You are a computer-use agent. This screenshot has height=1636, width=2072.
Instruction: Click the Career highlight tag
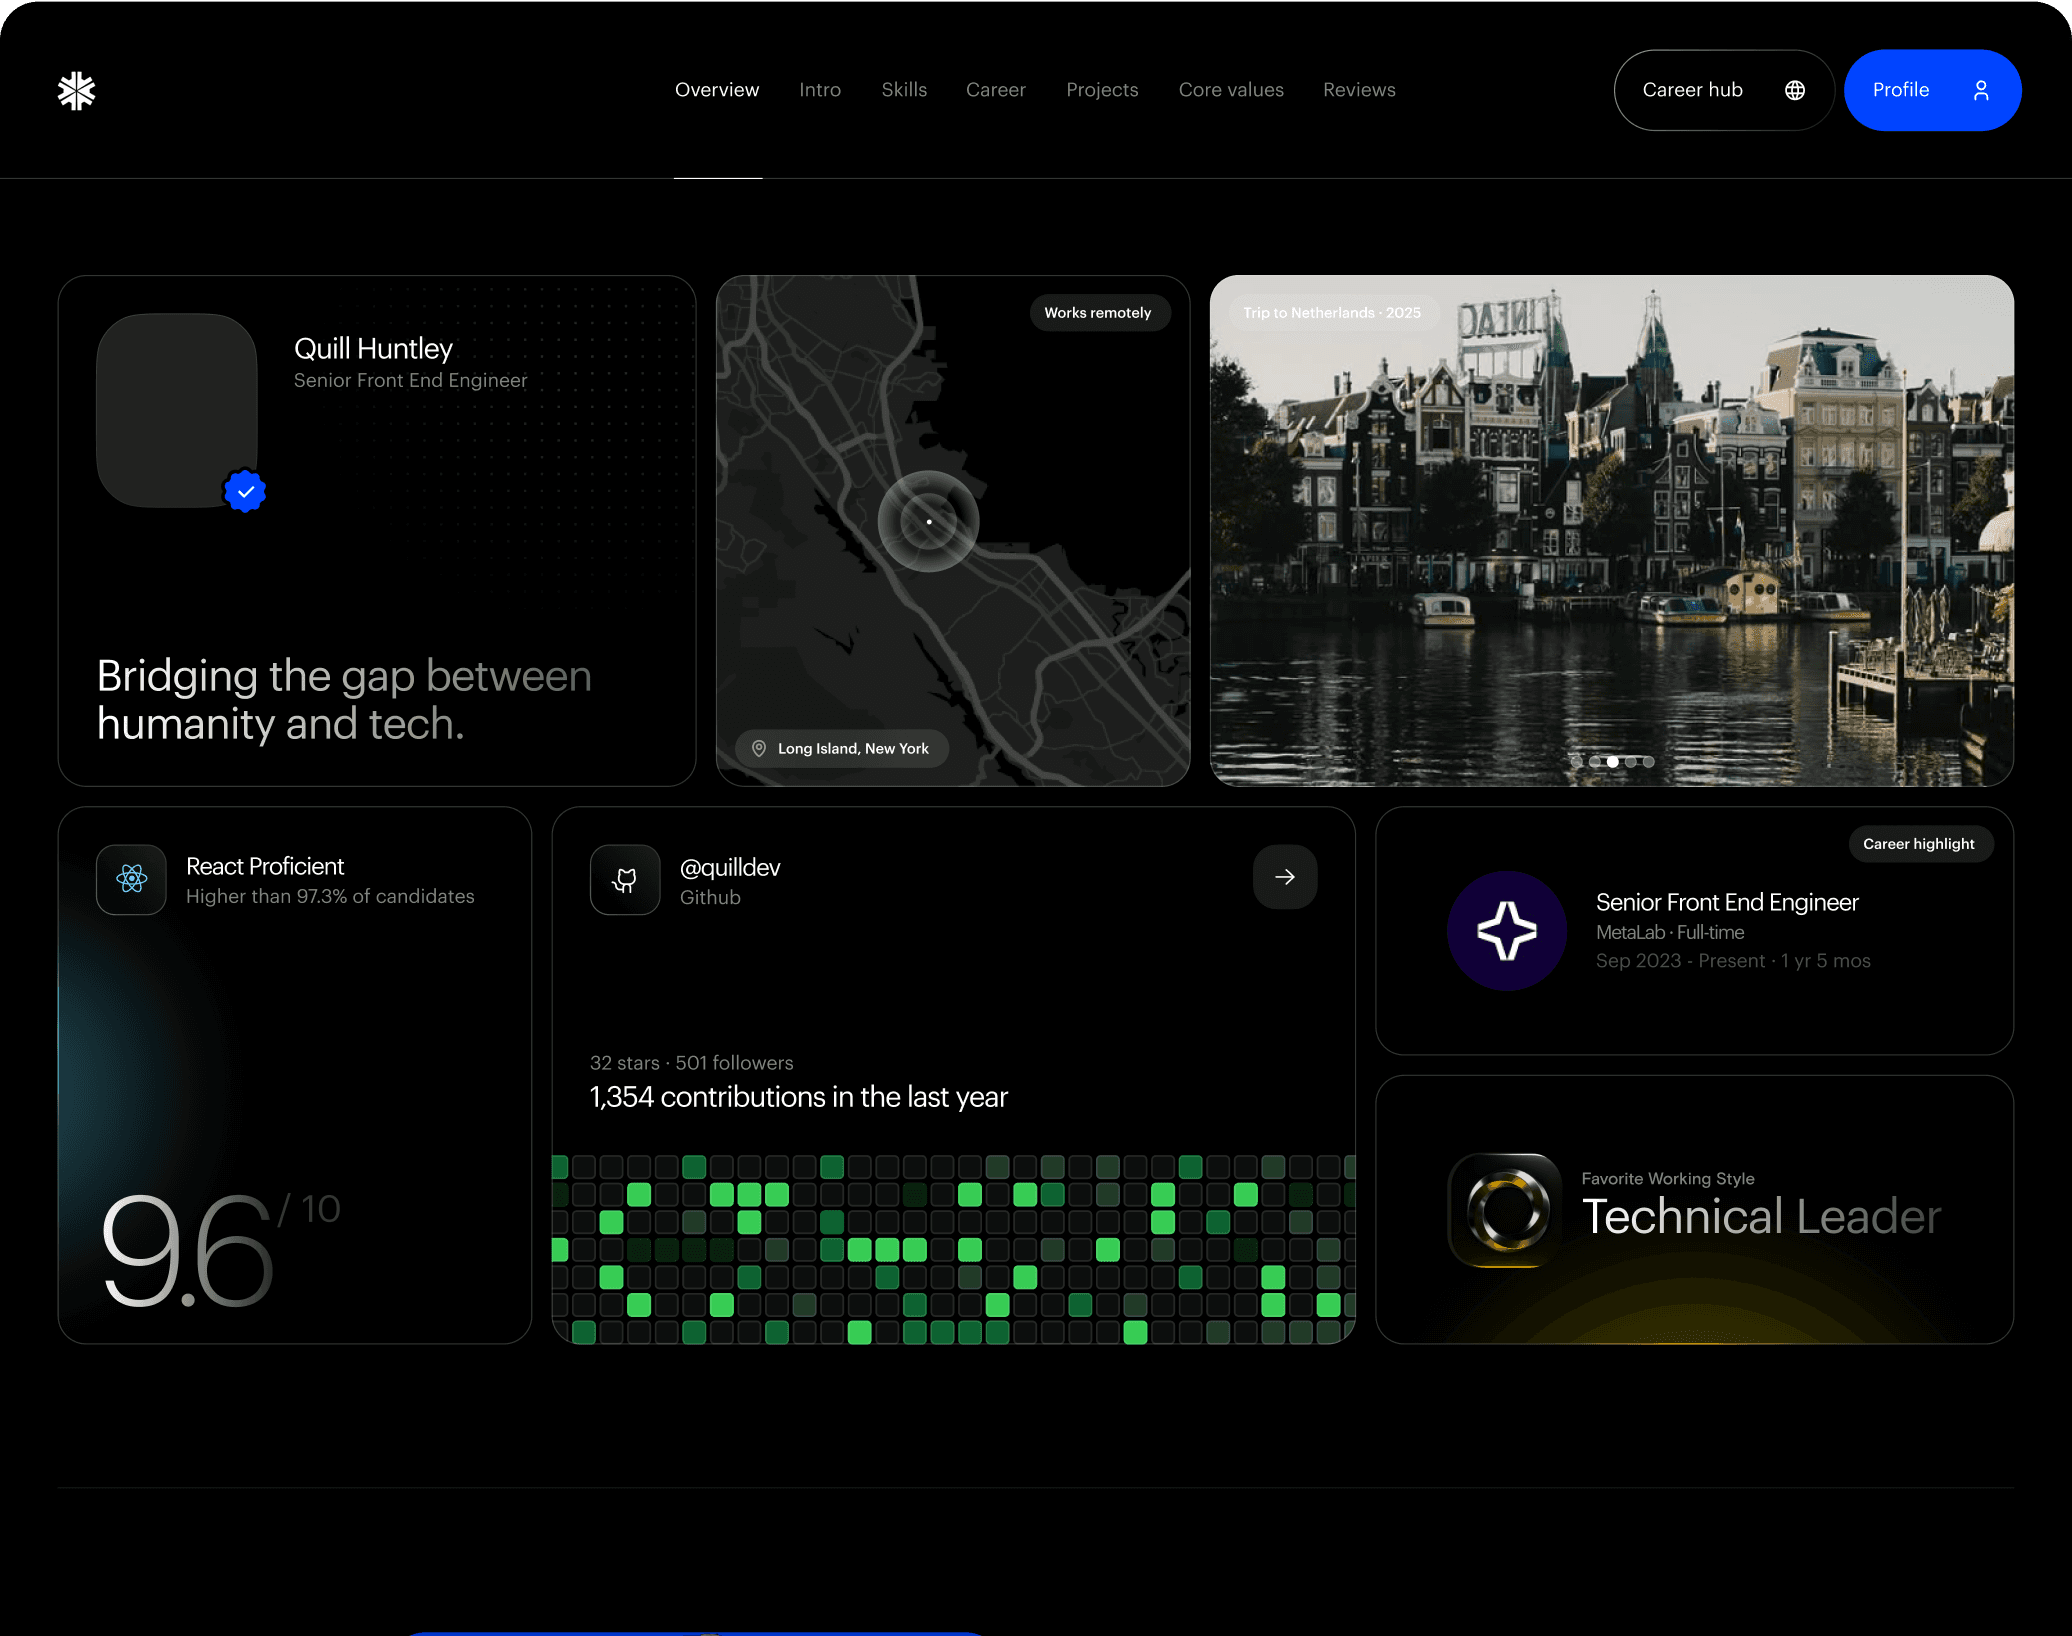tap(1918, 844)
